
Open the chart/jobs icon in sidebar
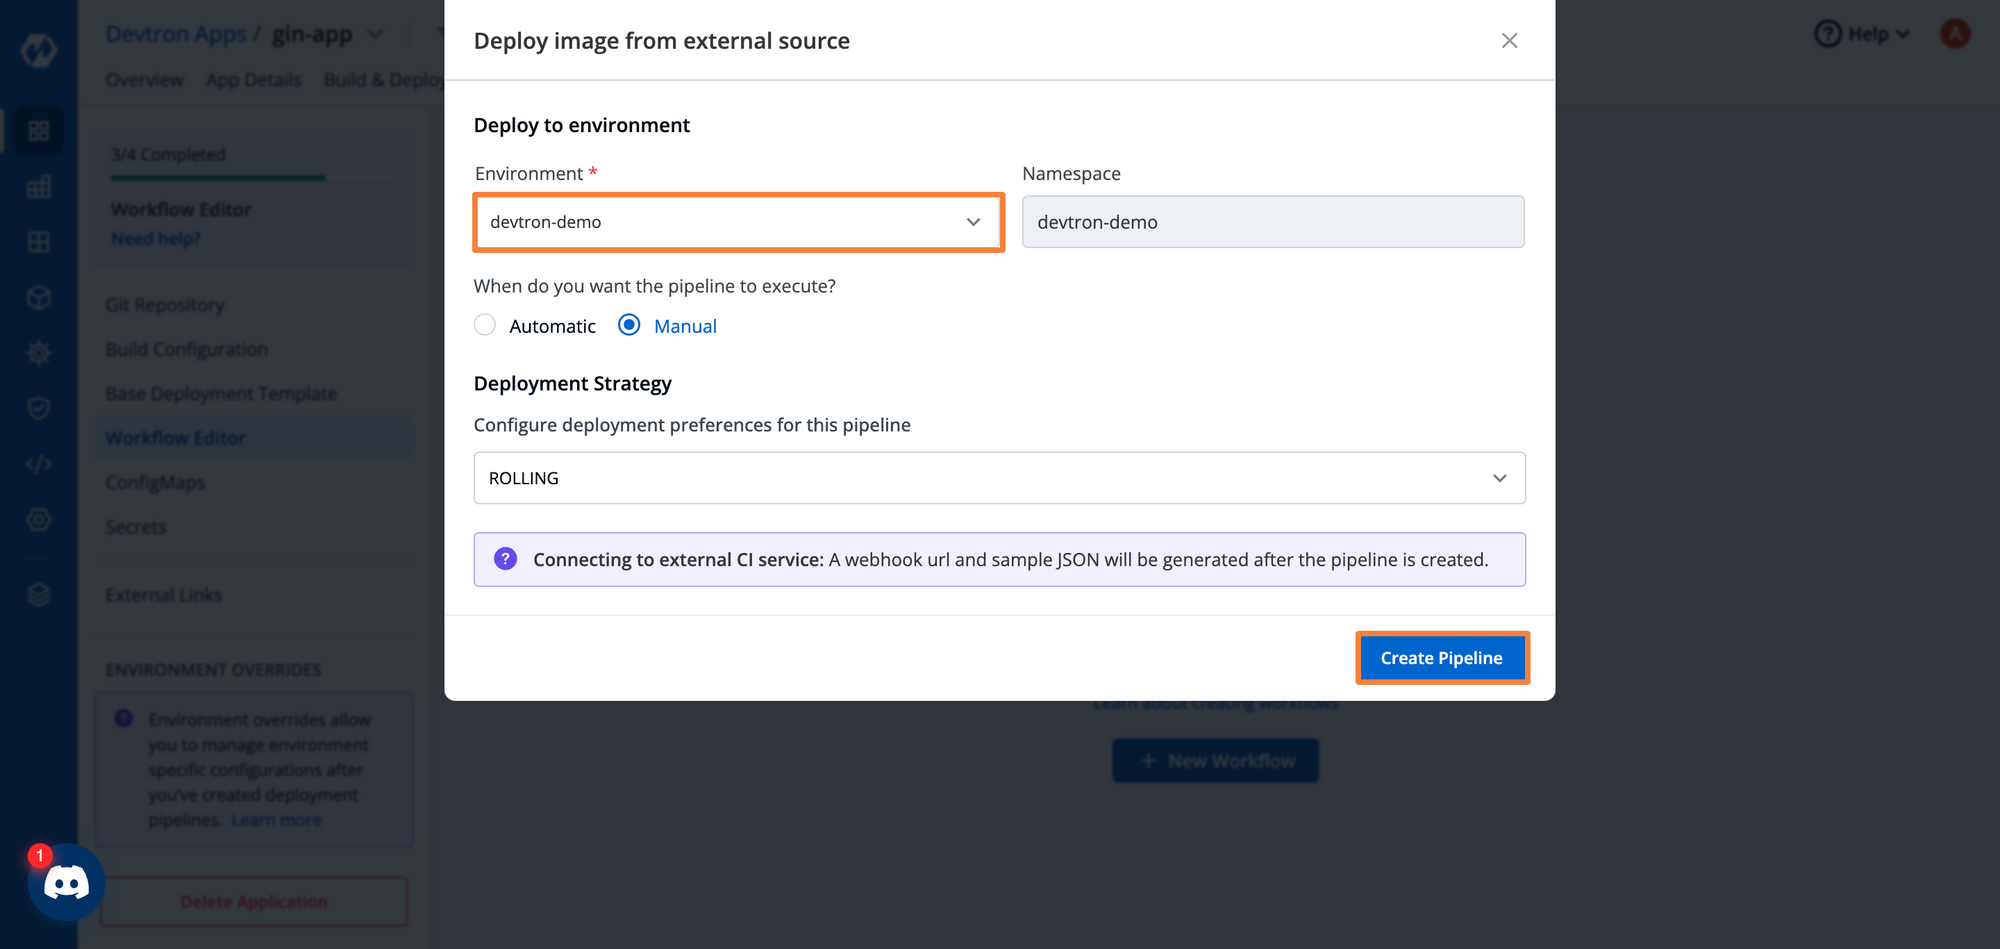(39, 187)
